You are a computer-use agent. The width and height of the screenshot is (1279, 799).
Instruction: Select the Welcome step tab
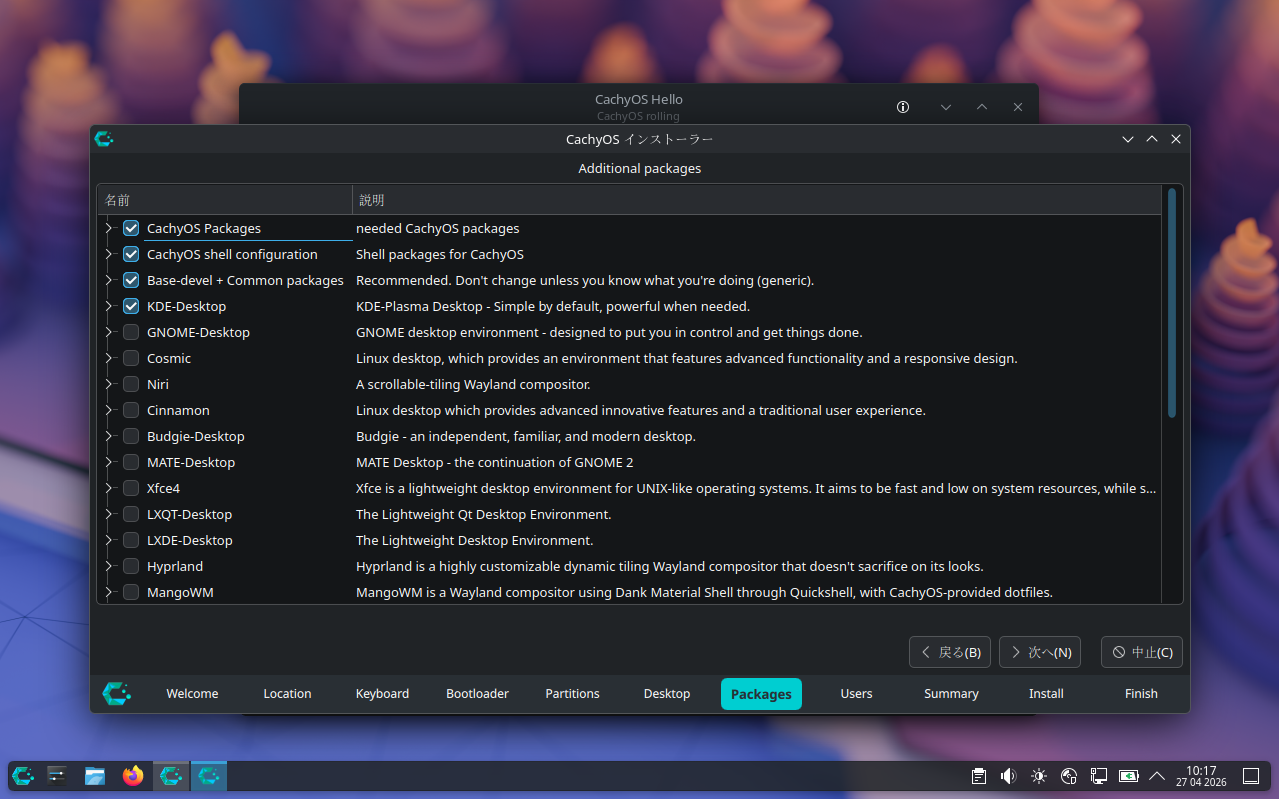pos(192,693)
